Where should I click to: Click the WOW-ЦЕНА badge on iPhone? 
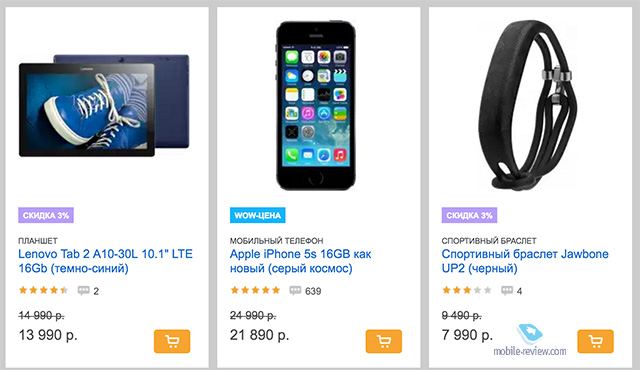[258, 215]
